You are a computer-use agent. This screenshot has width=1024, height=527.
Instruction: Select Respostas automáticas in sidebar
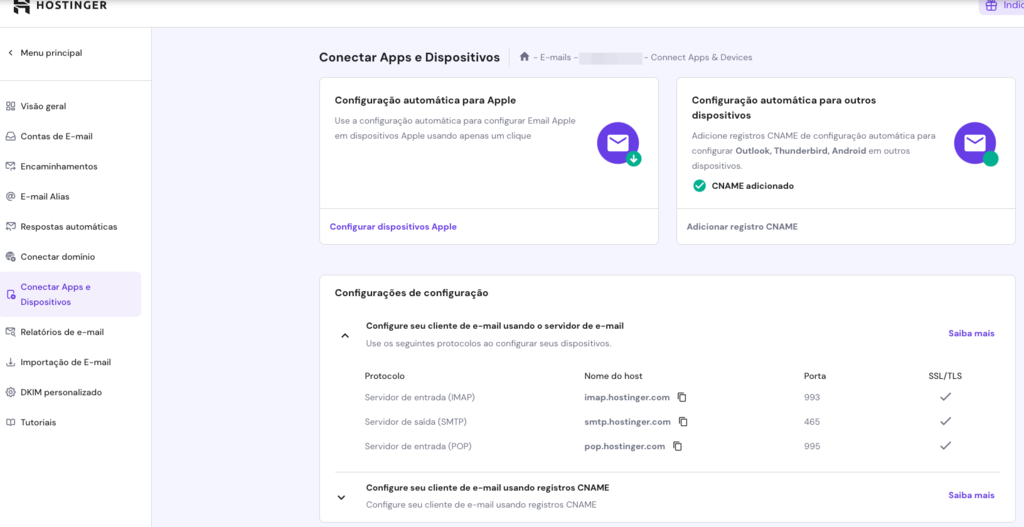(70, 227)
